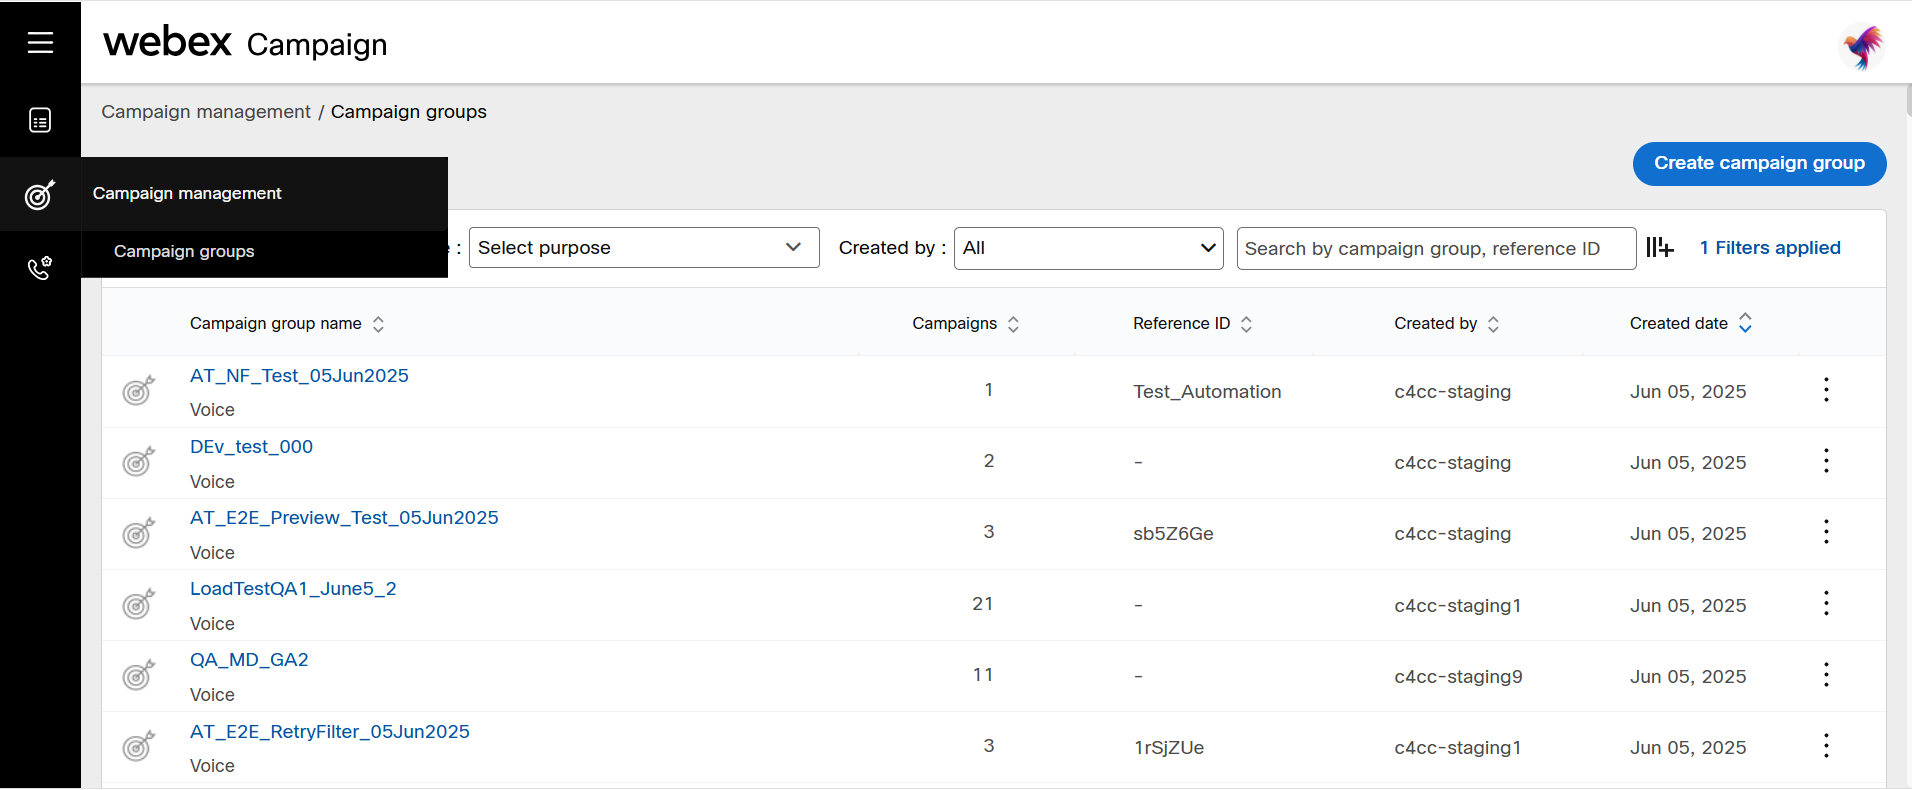
Task: Select the campaign management target icon in sidebar
Action: click(40, 194)
